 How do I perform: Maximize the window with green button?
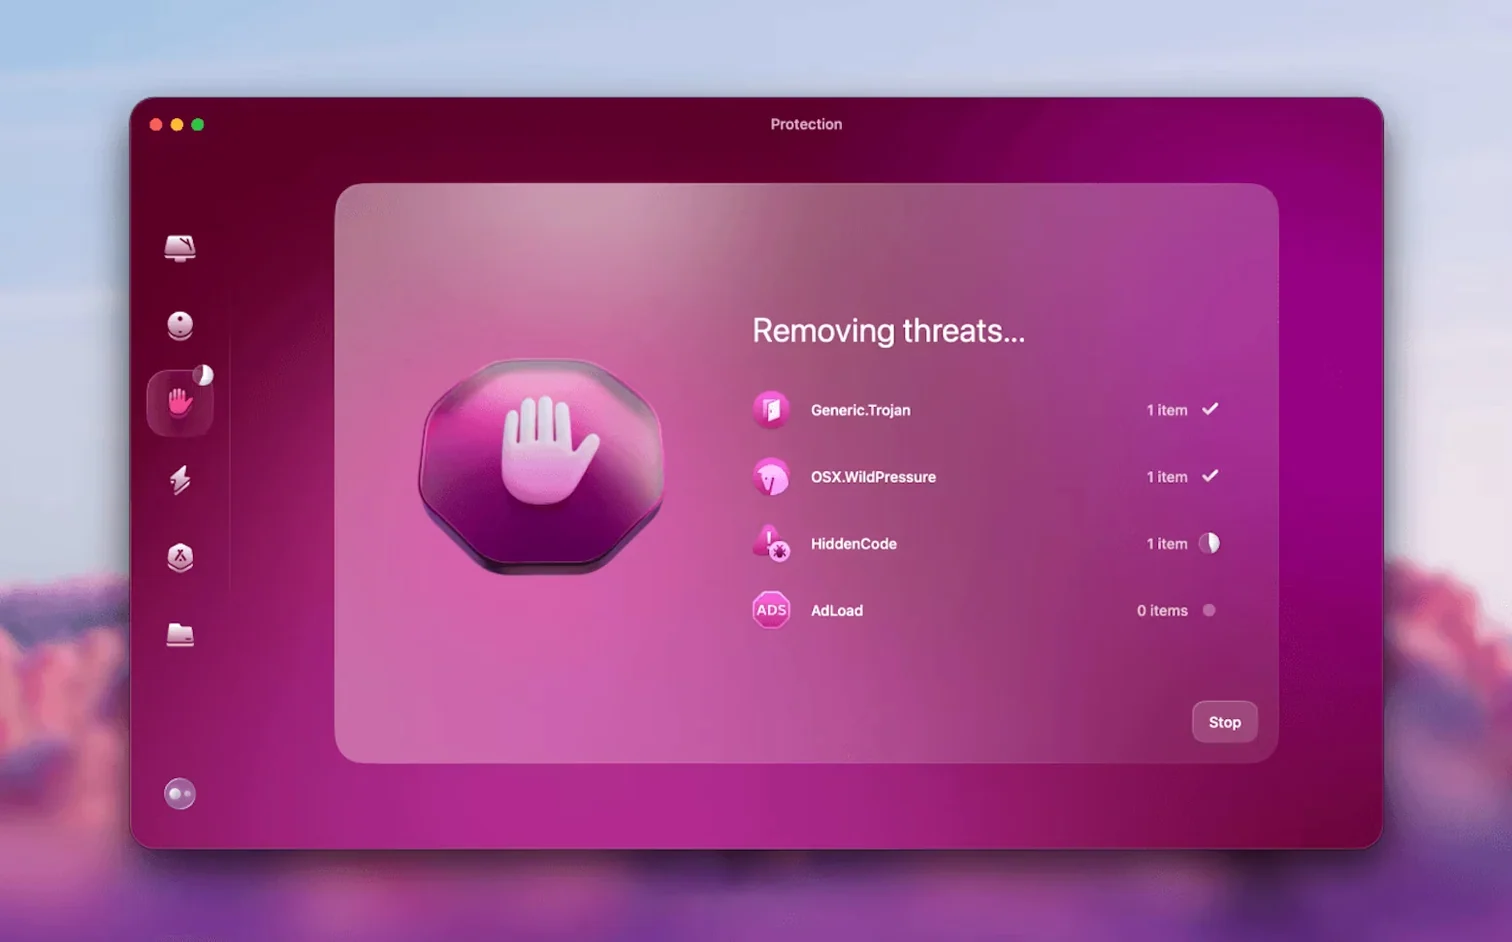click(x=198, y=124)
